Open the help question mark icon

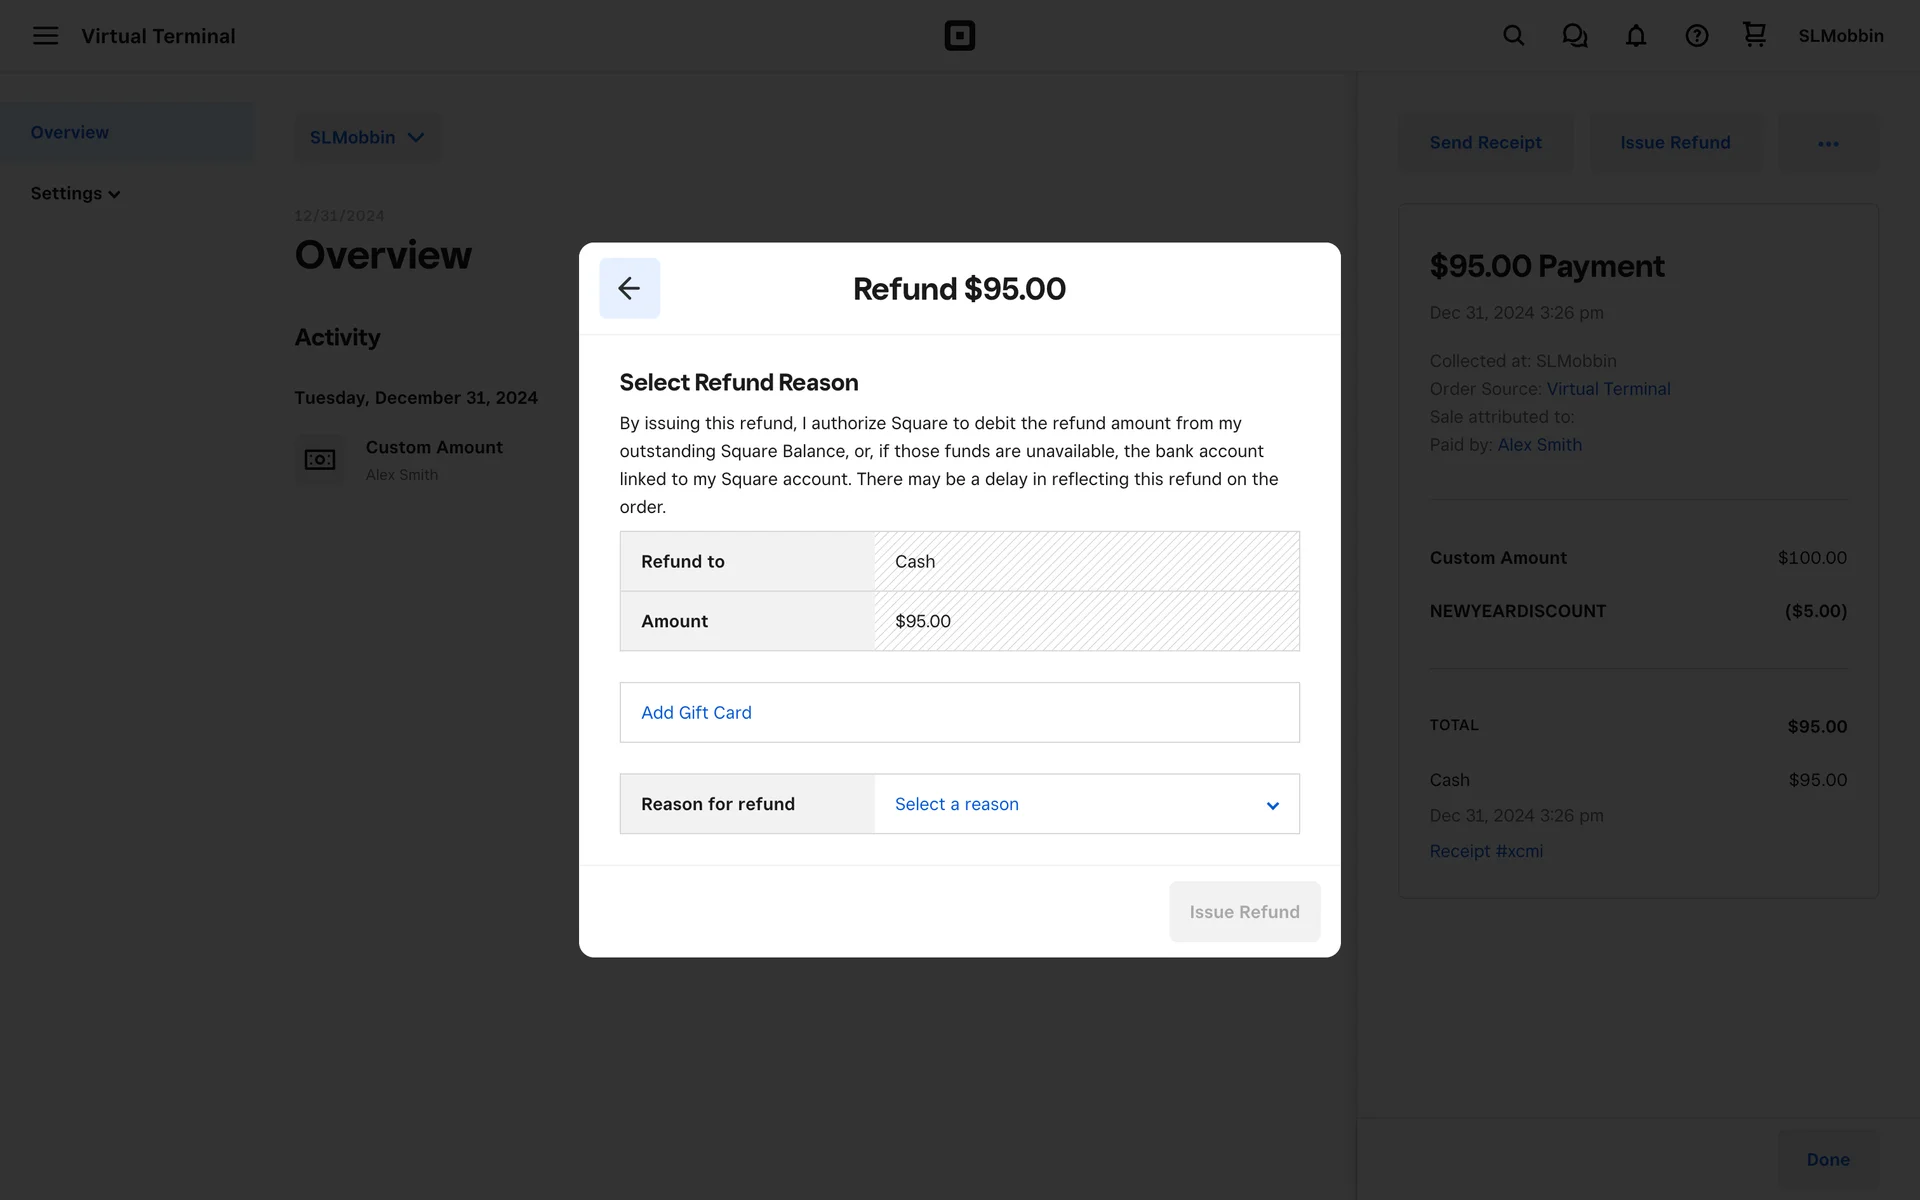pyautogui.click(x=1696, y=36)
